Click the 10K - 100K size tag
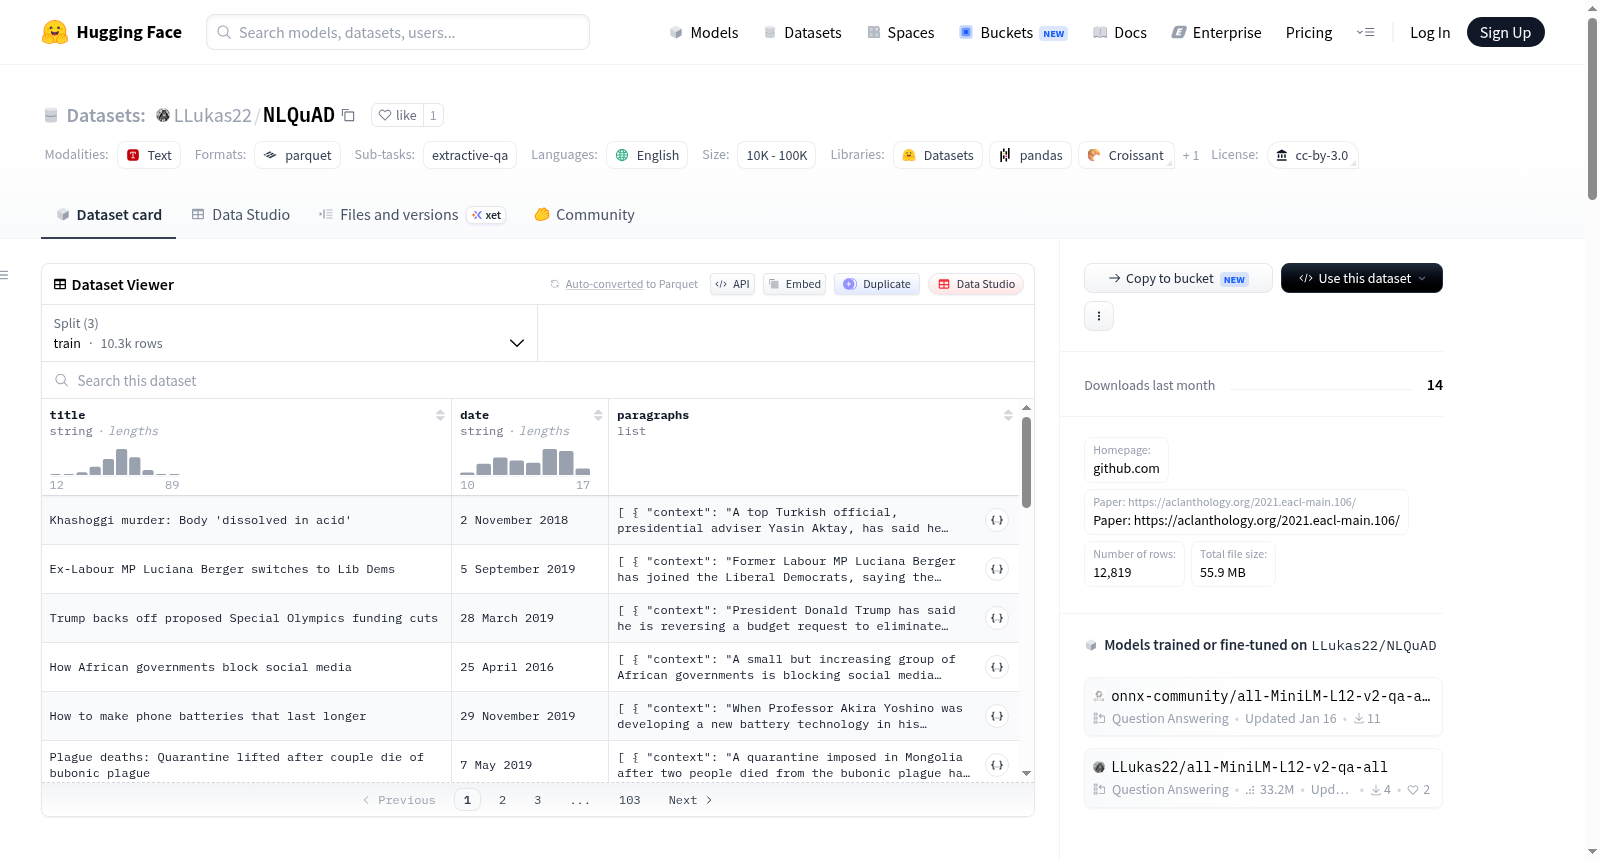This screenshot has width=1600, height=861. (776, 155)
